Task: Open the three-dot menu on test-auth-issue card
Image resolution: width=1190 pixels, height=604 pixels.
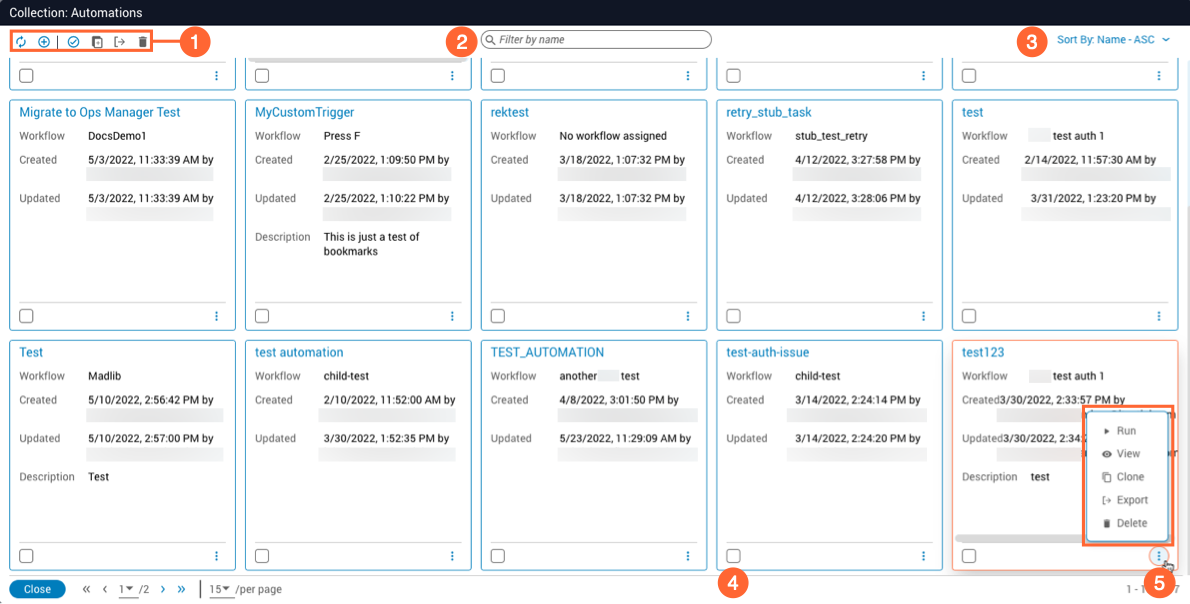Action: pos(924,556)
